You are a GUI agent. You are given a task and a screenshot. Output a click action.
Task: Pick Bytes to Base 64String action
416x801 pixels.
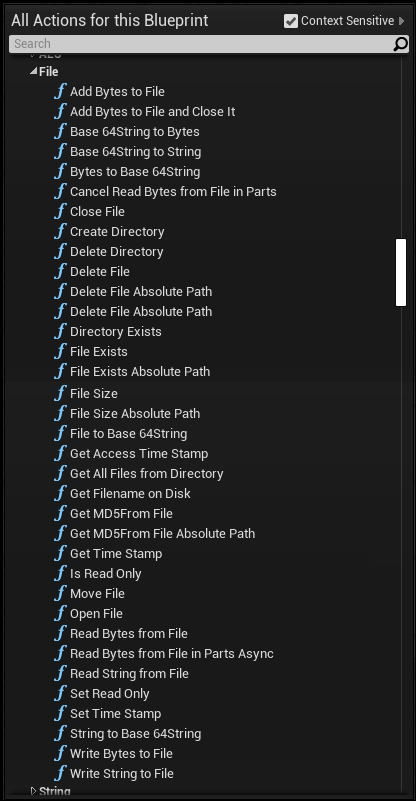point(135,171)
